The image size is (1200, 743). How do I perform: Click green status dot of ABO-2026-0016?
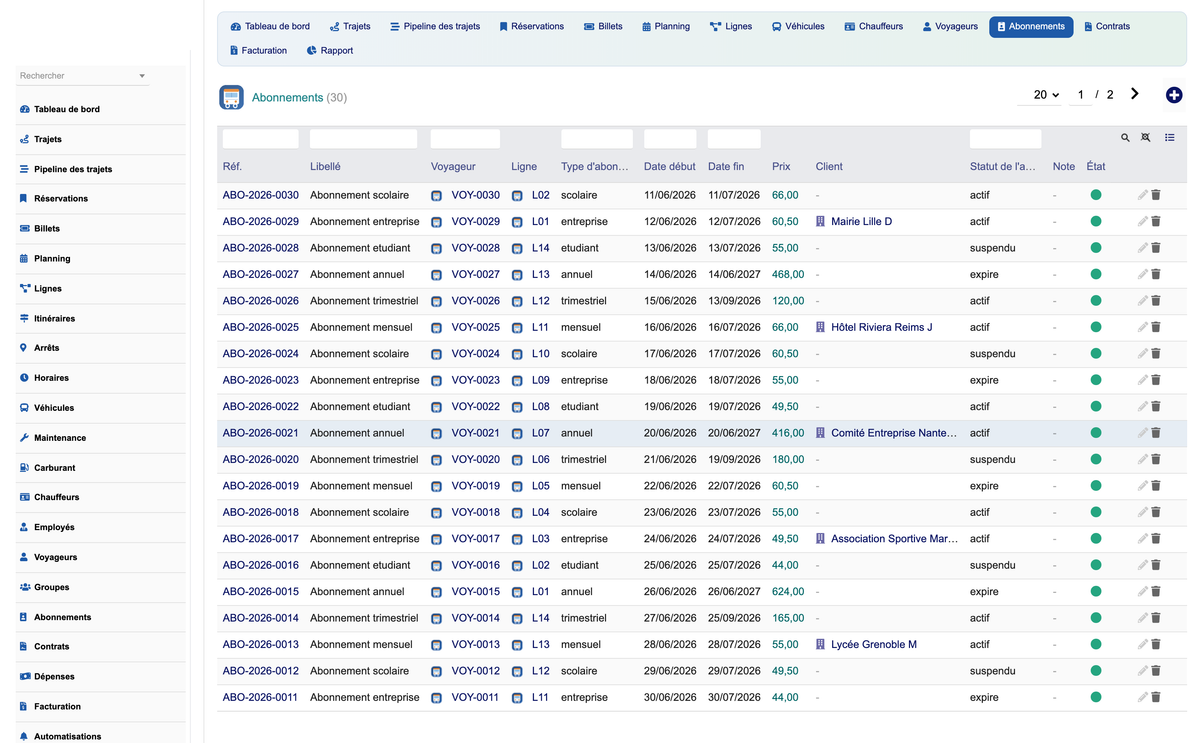click(1096, 565)
